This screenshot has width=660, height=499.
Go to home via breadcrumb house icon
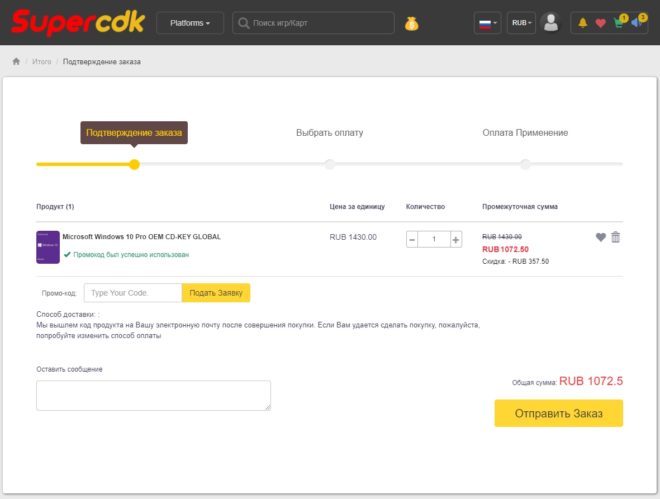pyautogui.click(x=16, y=61)
